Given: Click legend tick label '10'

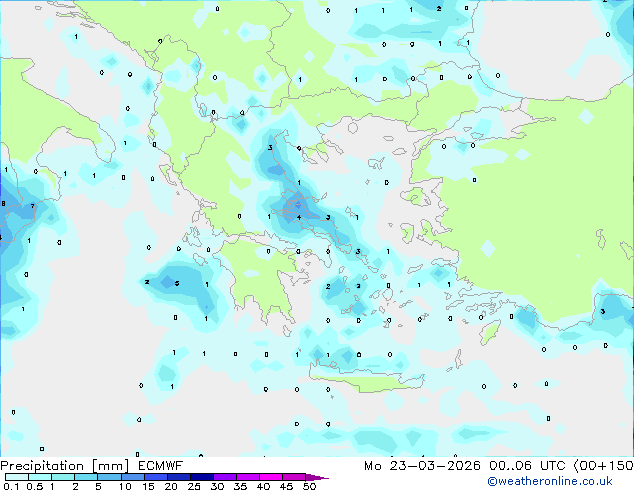Looking at the screenshot, I should click(x=125, y=486).
